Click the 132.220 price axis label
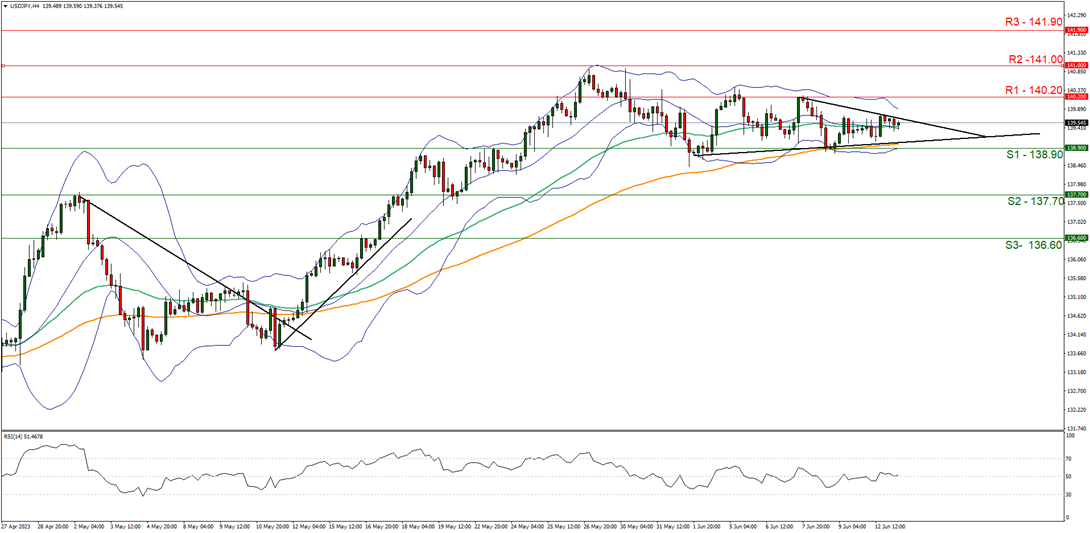The image size is (1090, 533). click(1077, 409)
